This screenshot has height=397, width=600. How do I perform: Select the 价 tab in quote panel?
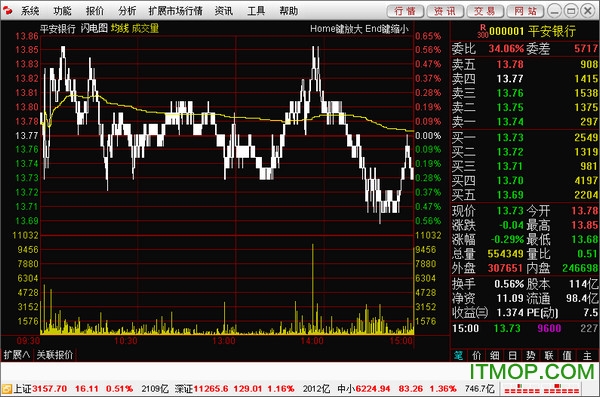point(476,356)
